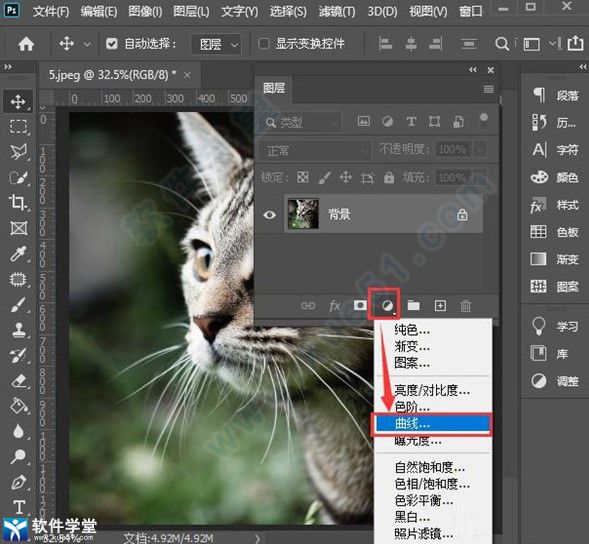Viewport: 589px width, 544px height.
Task: Open the 颜色 panel button
Action: pos(554,177)
